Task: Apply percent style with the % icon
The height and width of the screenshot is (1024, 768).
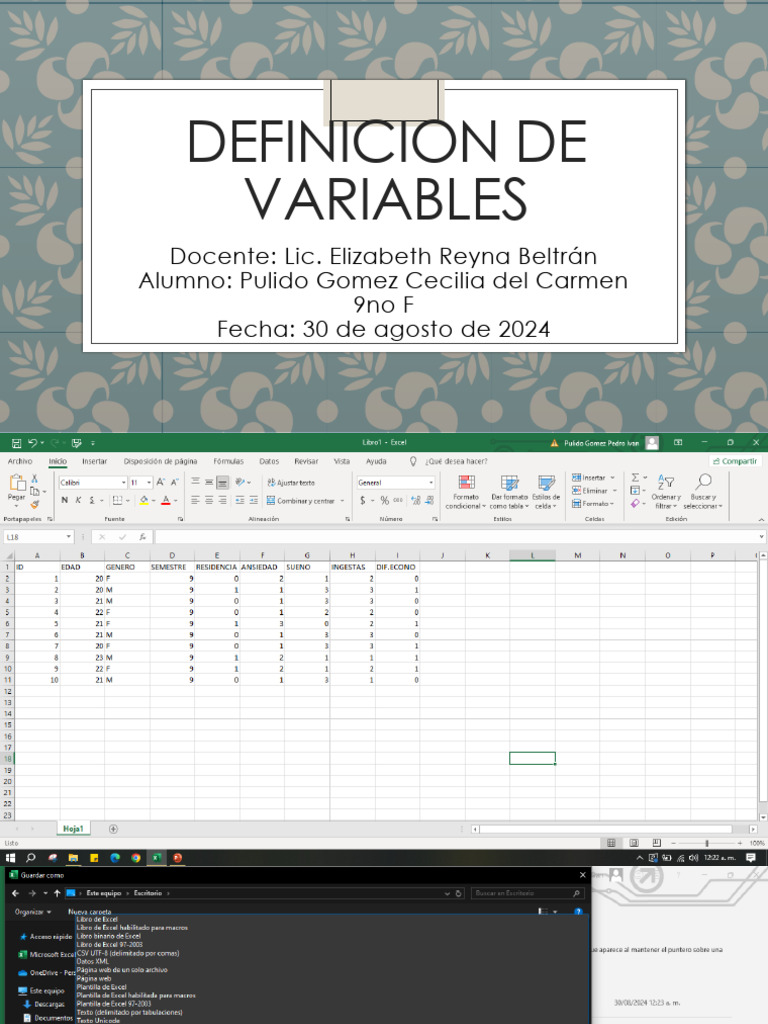Action: tap(385, 500)
